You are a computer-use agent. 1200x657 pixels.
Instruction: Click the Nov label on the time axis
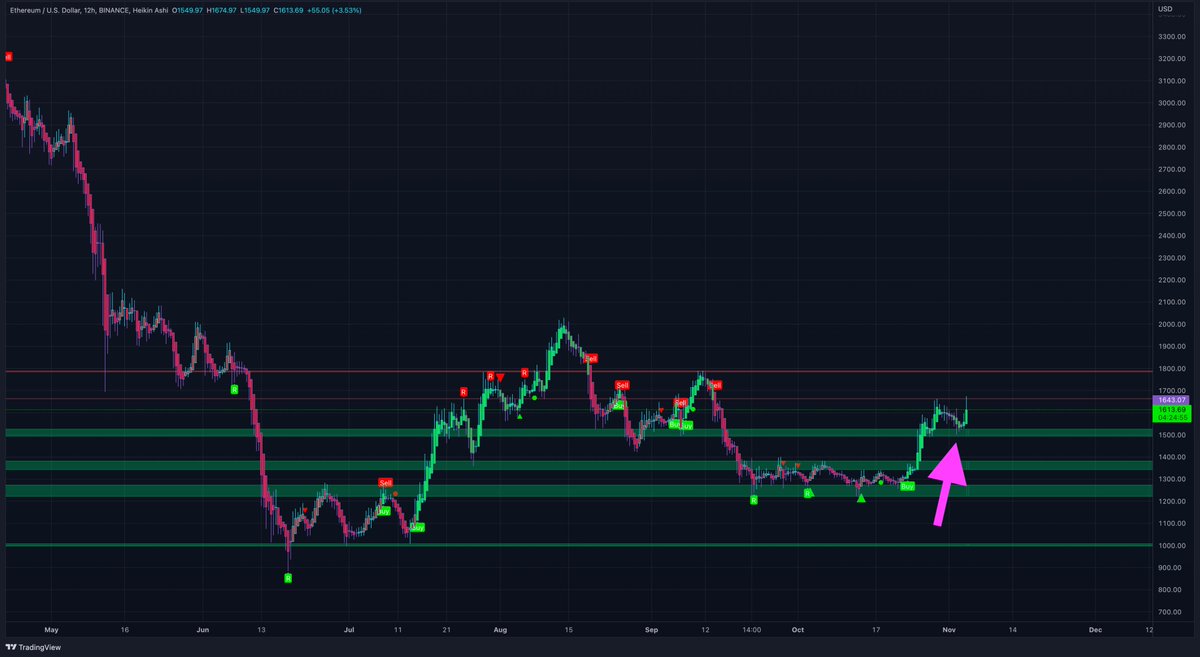(x=948, y=630)
